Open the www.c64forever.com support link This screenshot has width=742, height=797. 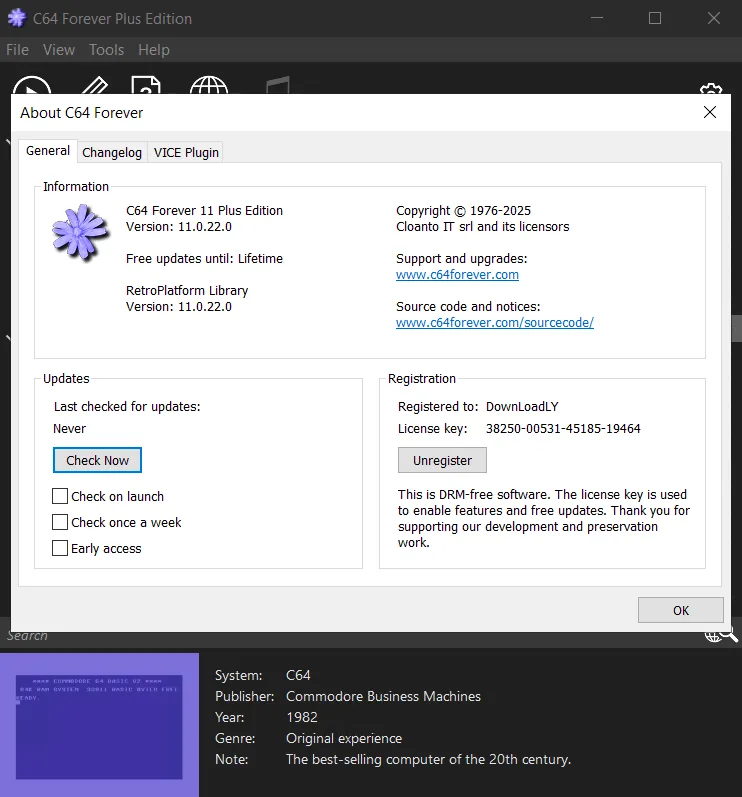tap(457, 274)
